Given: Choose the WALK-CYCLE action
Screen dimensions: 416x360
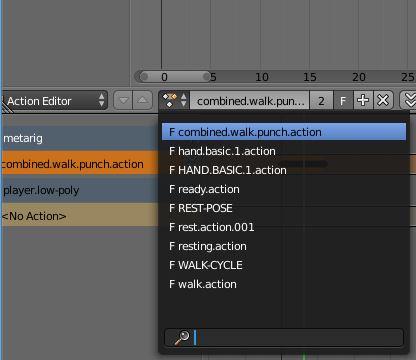Looking at the screenshot, I should click(206, 265).
